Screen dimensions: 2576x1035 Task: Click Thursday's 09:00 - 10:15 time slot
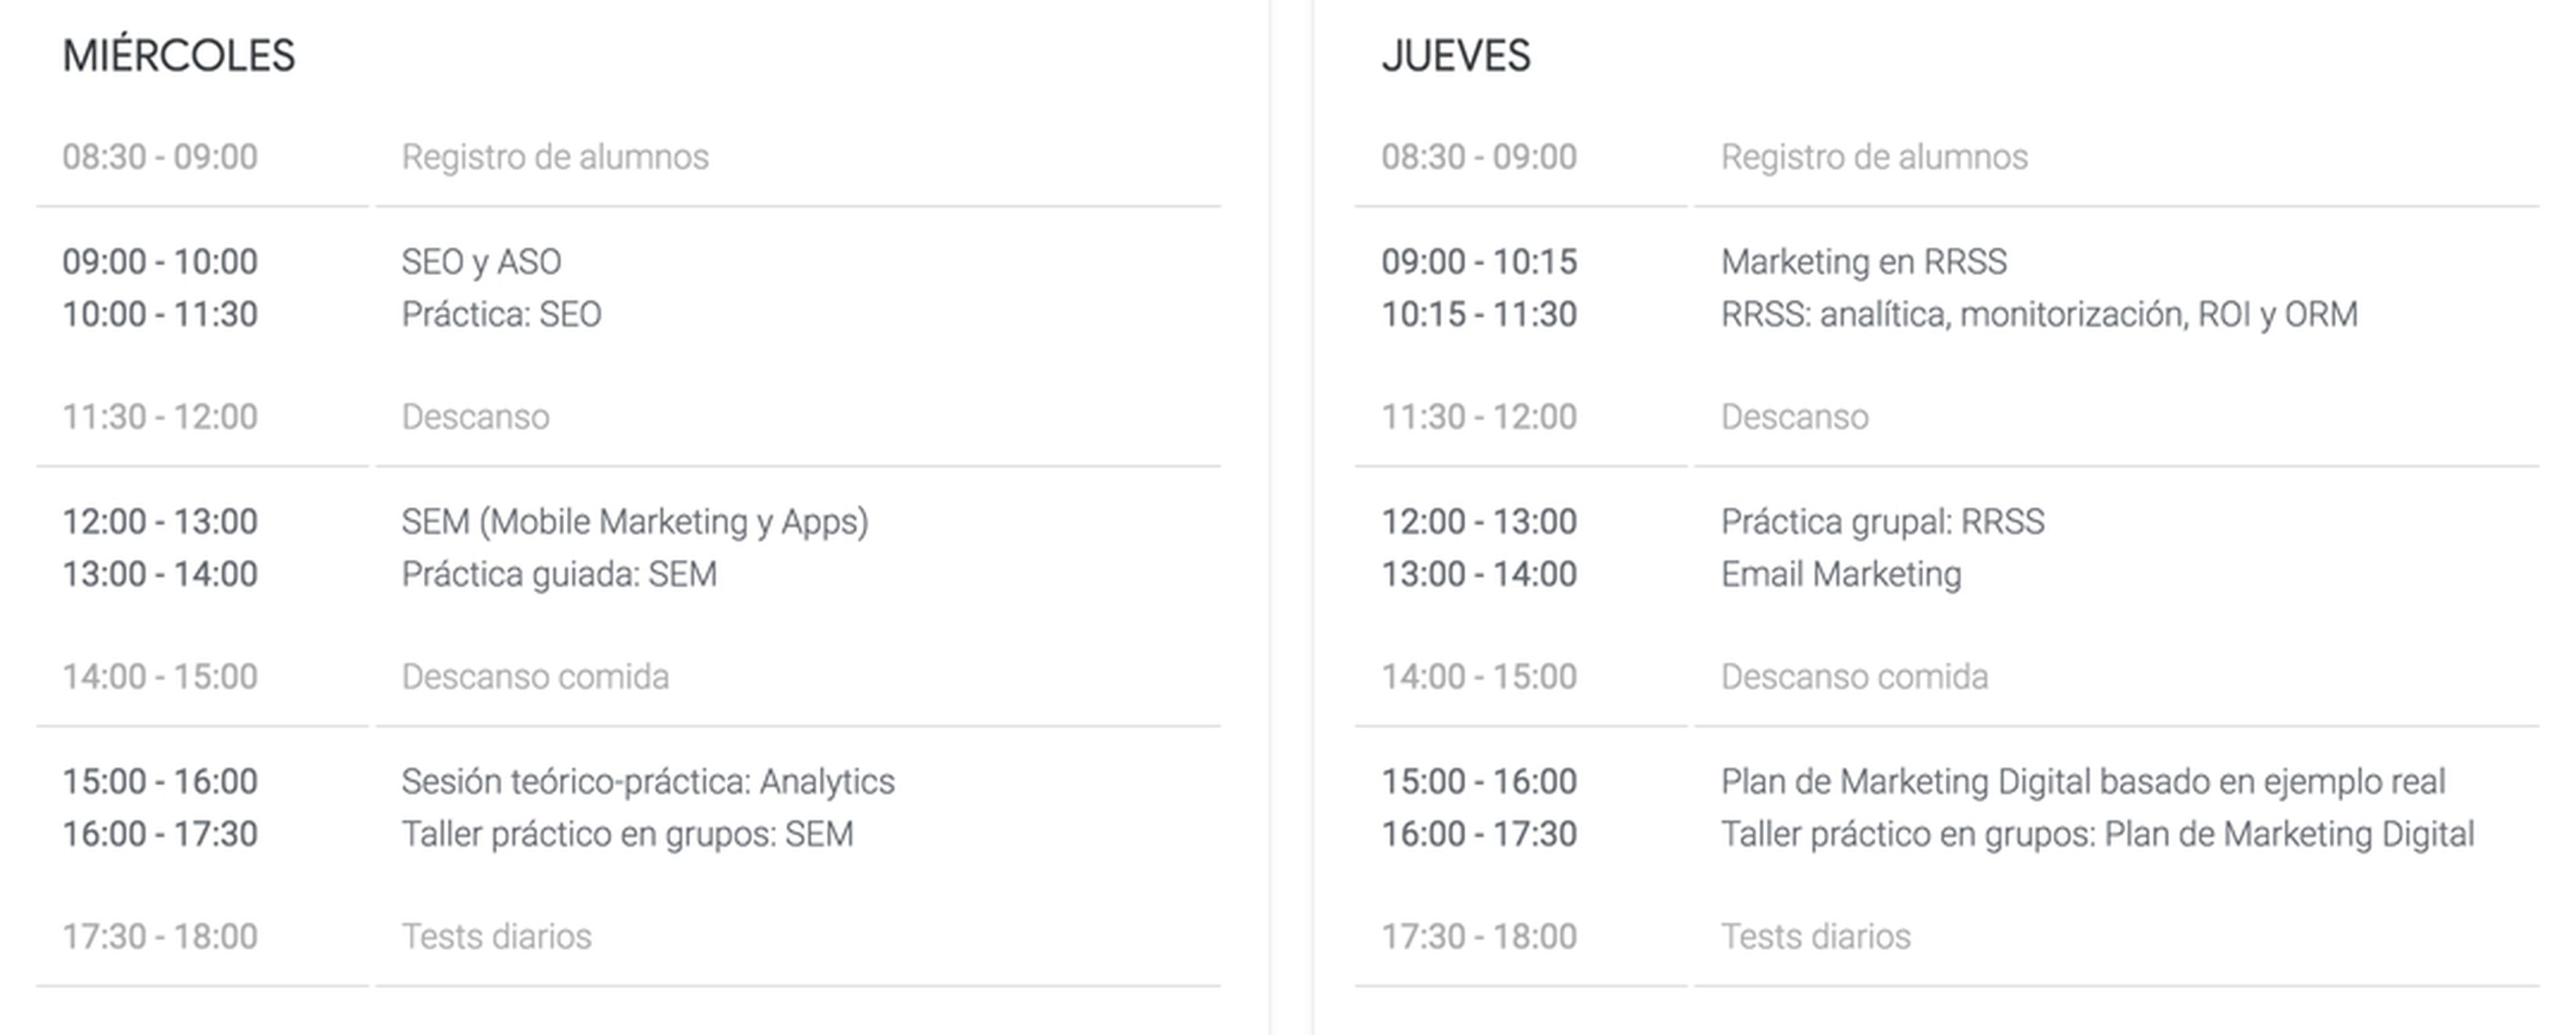(x=1479, y=262)
